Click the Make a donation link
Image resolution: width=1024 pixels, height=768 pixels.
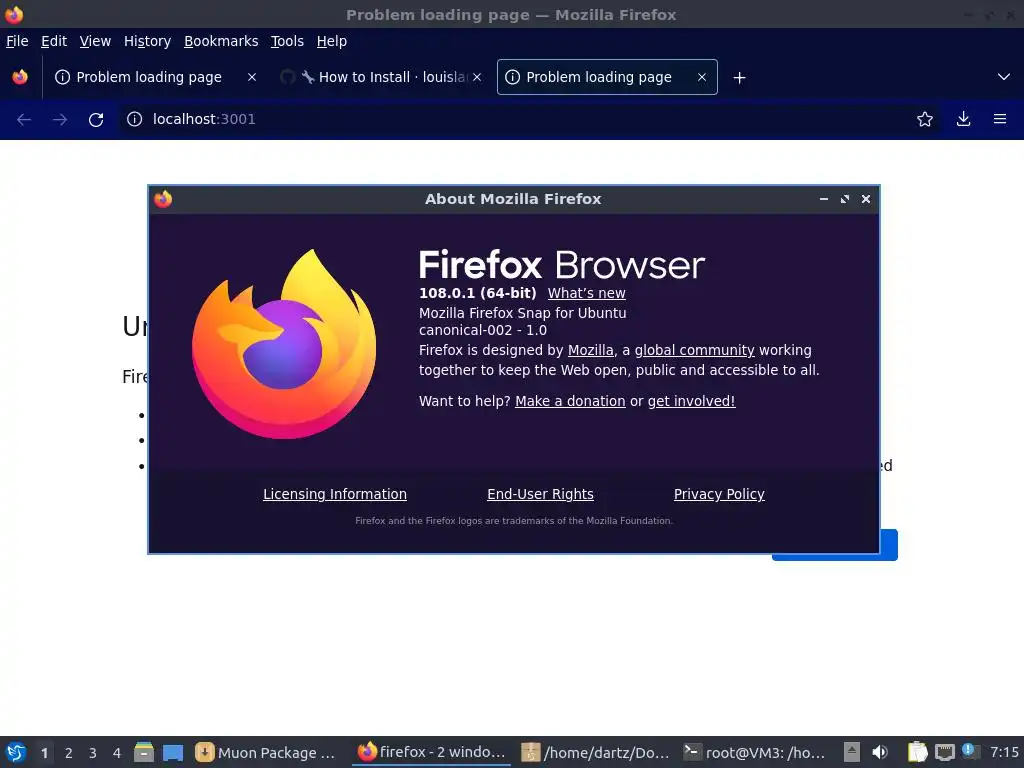pyautogui.click(x=570, y=401)
